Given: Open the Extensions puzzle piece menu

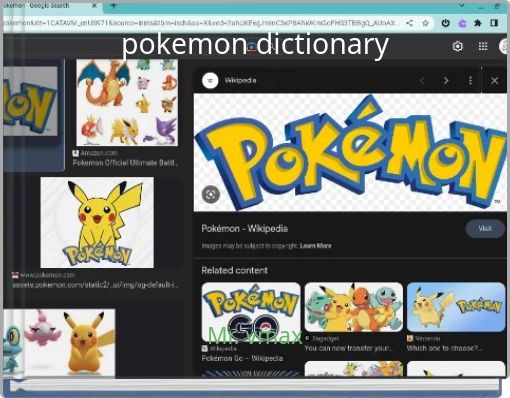Looking at the screenshot, I should [478, 23].
